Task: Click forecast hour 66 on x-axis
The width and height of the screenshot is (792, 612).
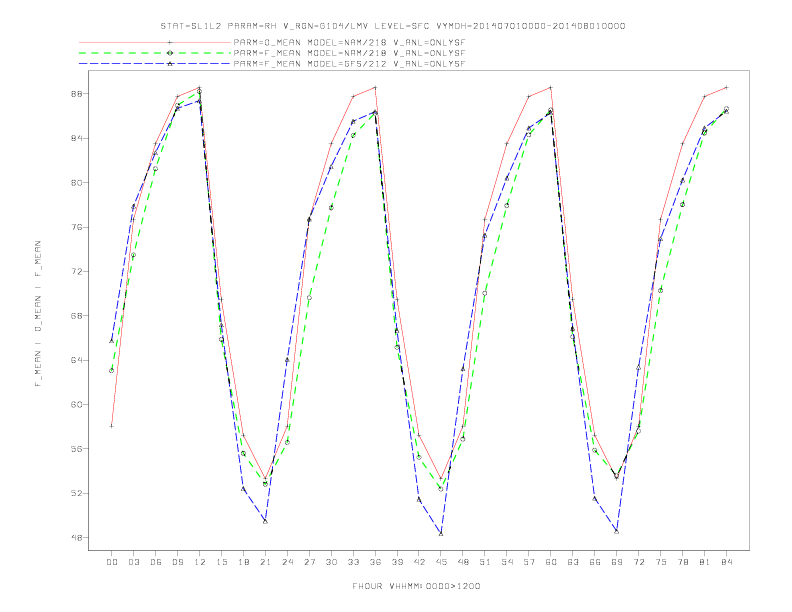Action: [x=595, y=562]
